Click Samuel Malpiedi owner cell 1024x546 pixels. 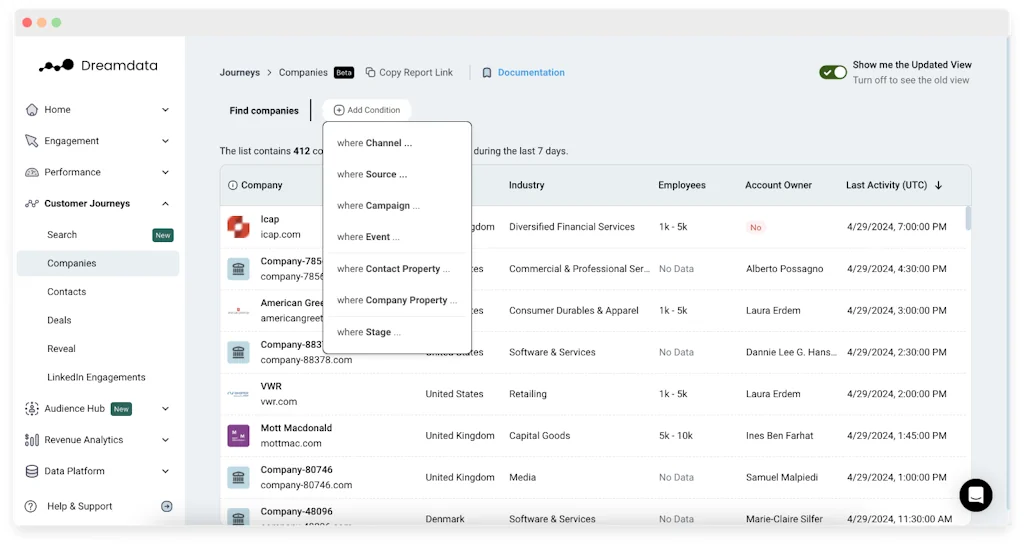[782, 477]
